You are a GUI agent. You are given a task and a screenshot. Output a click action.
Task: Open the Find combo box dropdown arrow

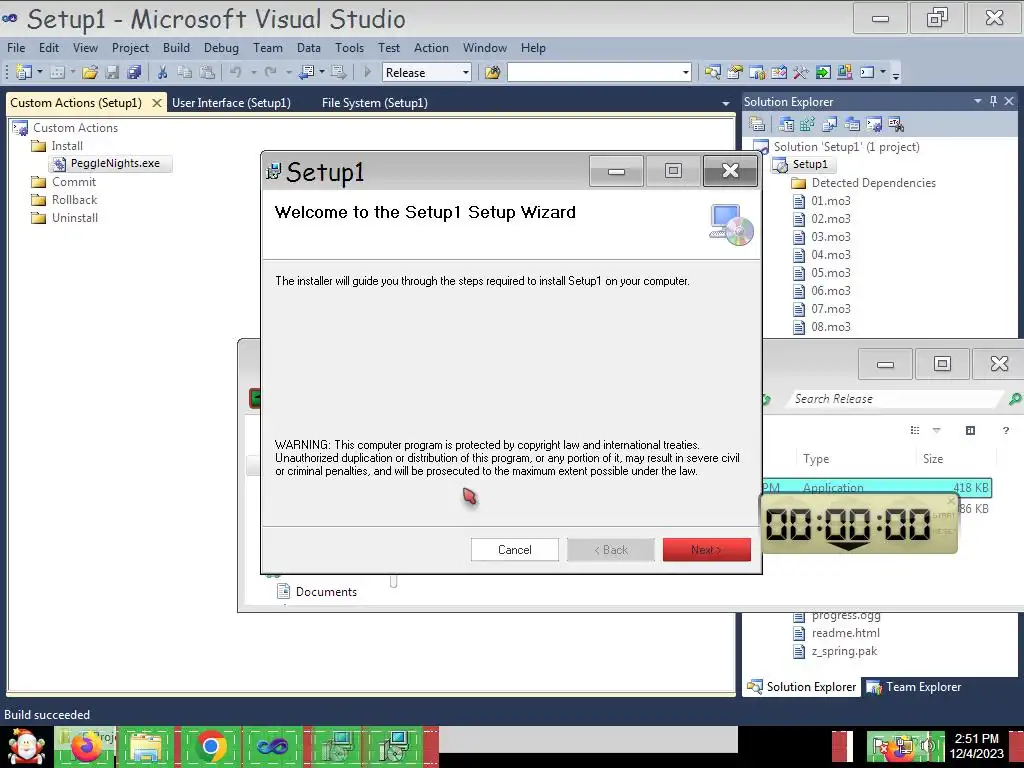[686, 72]
